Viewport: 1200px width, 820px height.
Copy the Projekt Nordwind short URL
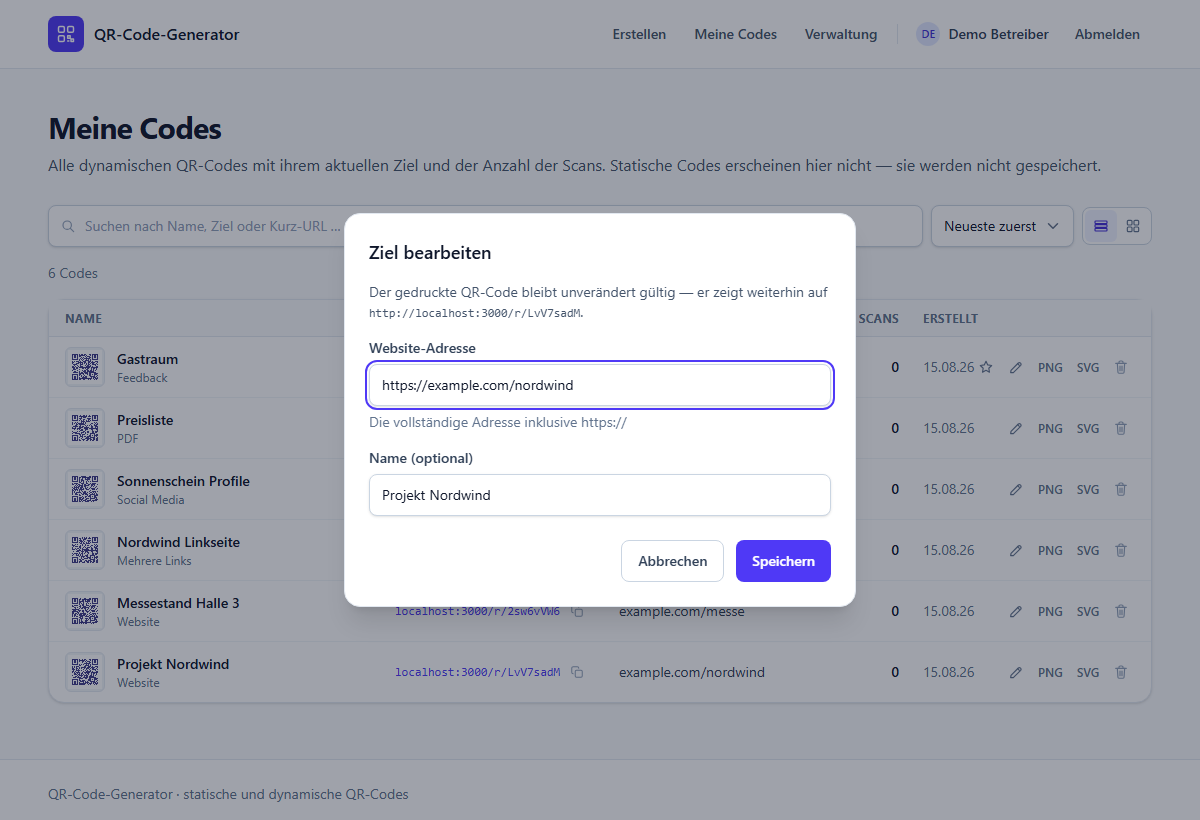(x=577, y=672)
